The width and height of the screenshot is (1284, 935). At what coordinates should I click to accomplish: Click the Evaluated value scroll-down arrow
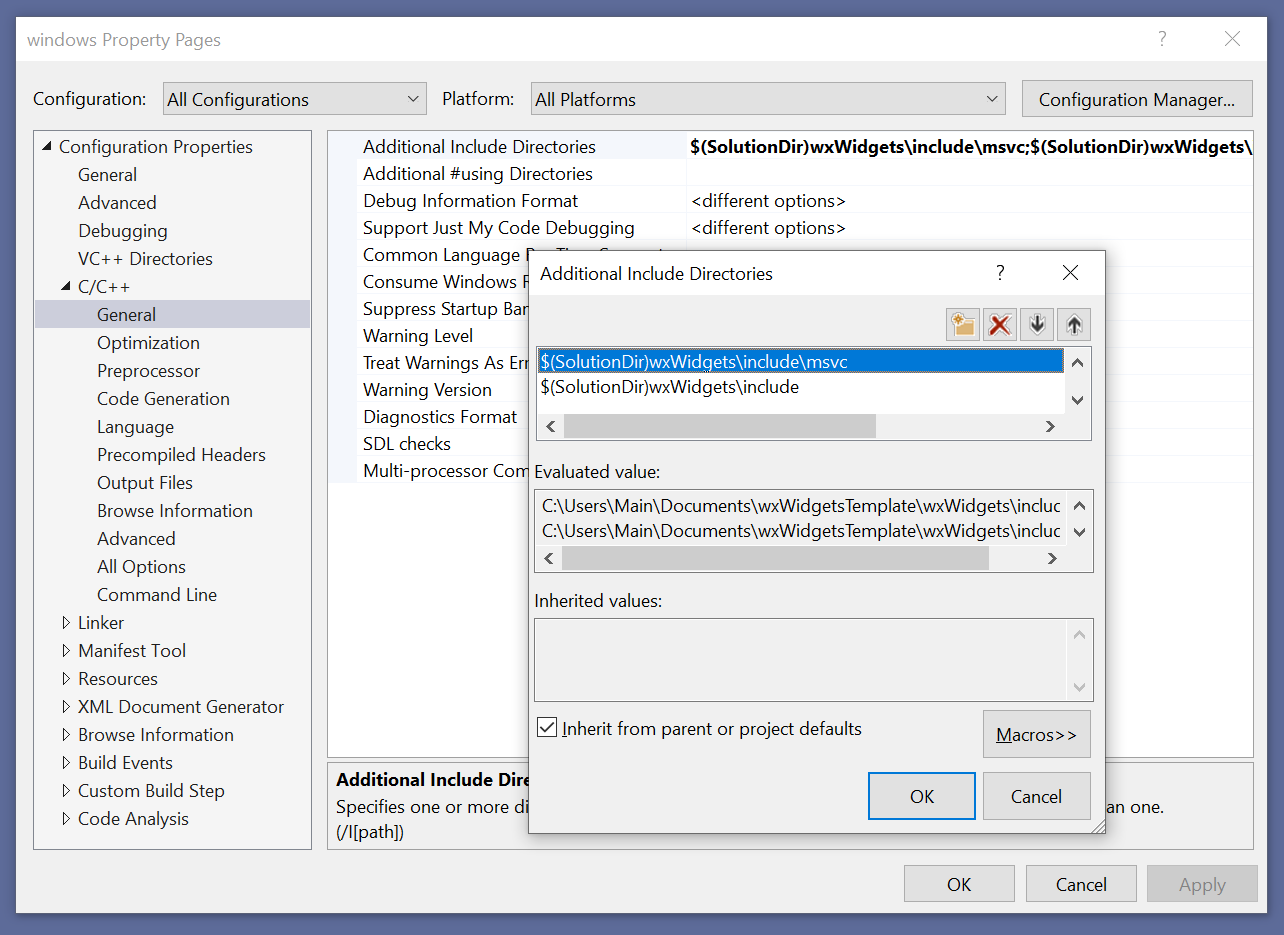click(1078, 532)
